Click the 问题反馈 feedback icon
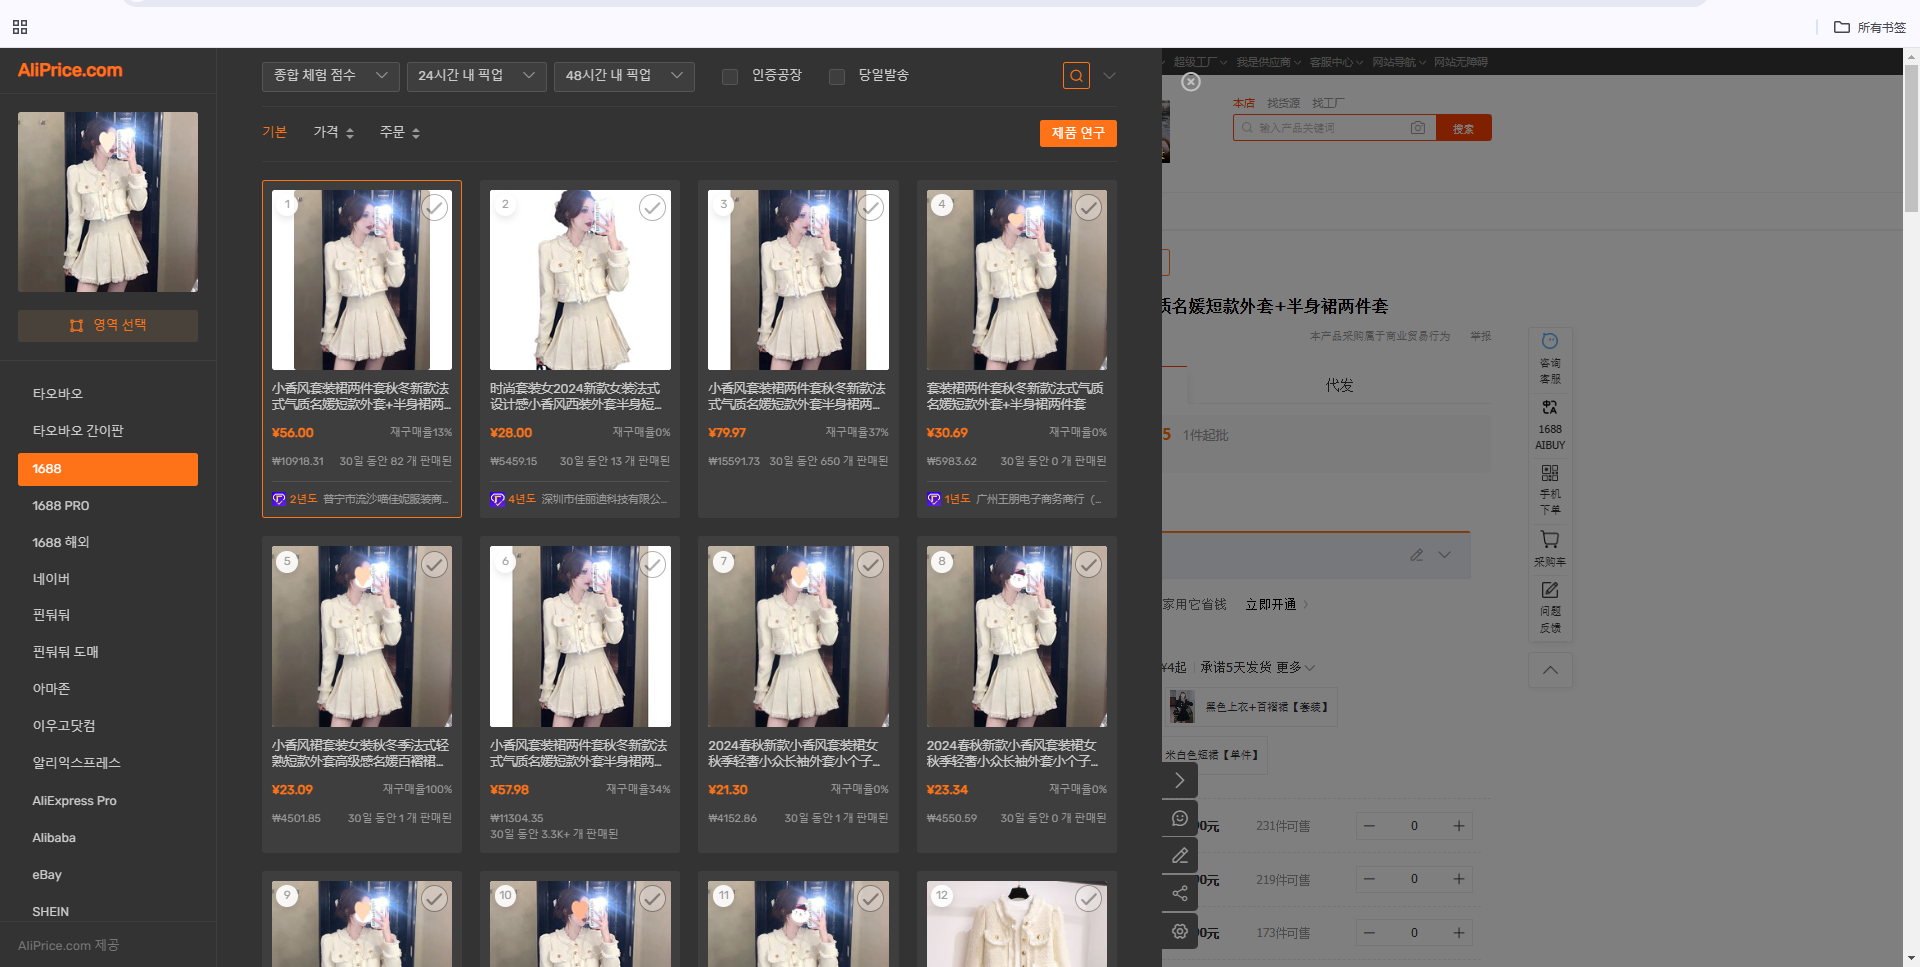The width and height of the screenshot is (1920, 967). [x=1550, y=608]
